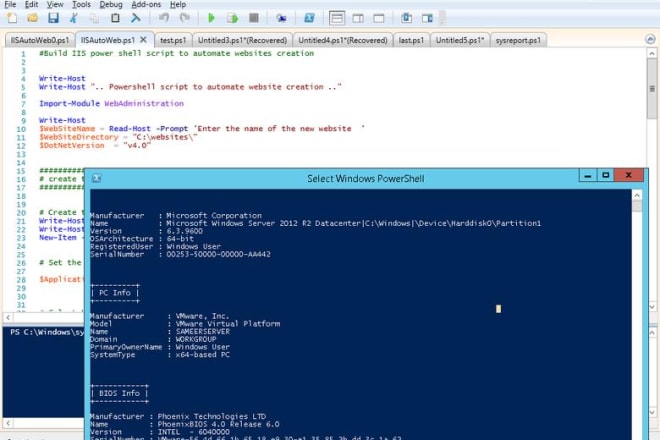Switch to the Untitled4.ps1 (Recovered) tab
Image resolution: width=660 pixels, height=440 pixels.
343,40
